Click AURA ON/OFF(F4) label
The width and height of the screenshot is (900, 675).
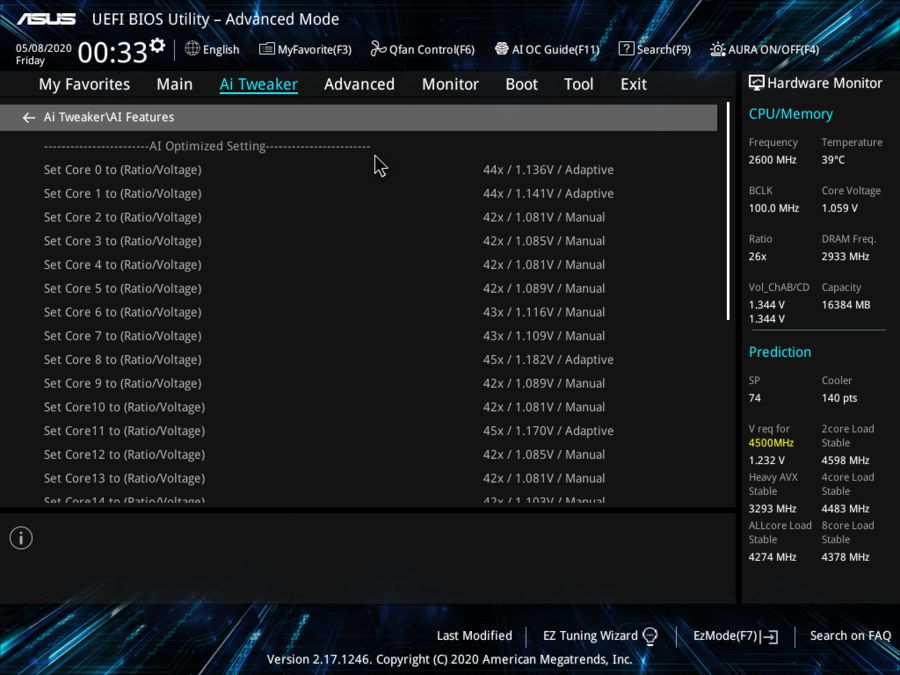tap(774, 50)
